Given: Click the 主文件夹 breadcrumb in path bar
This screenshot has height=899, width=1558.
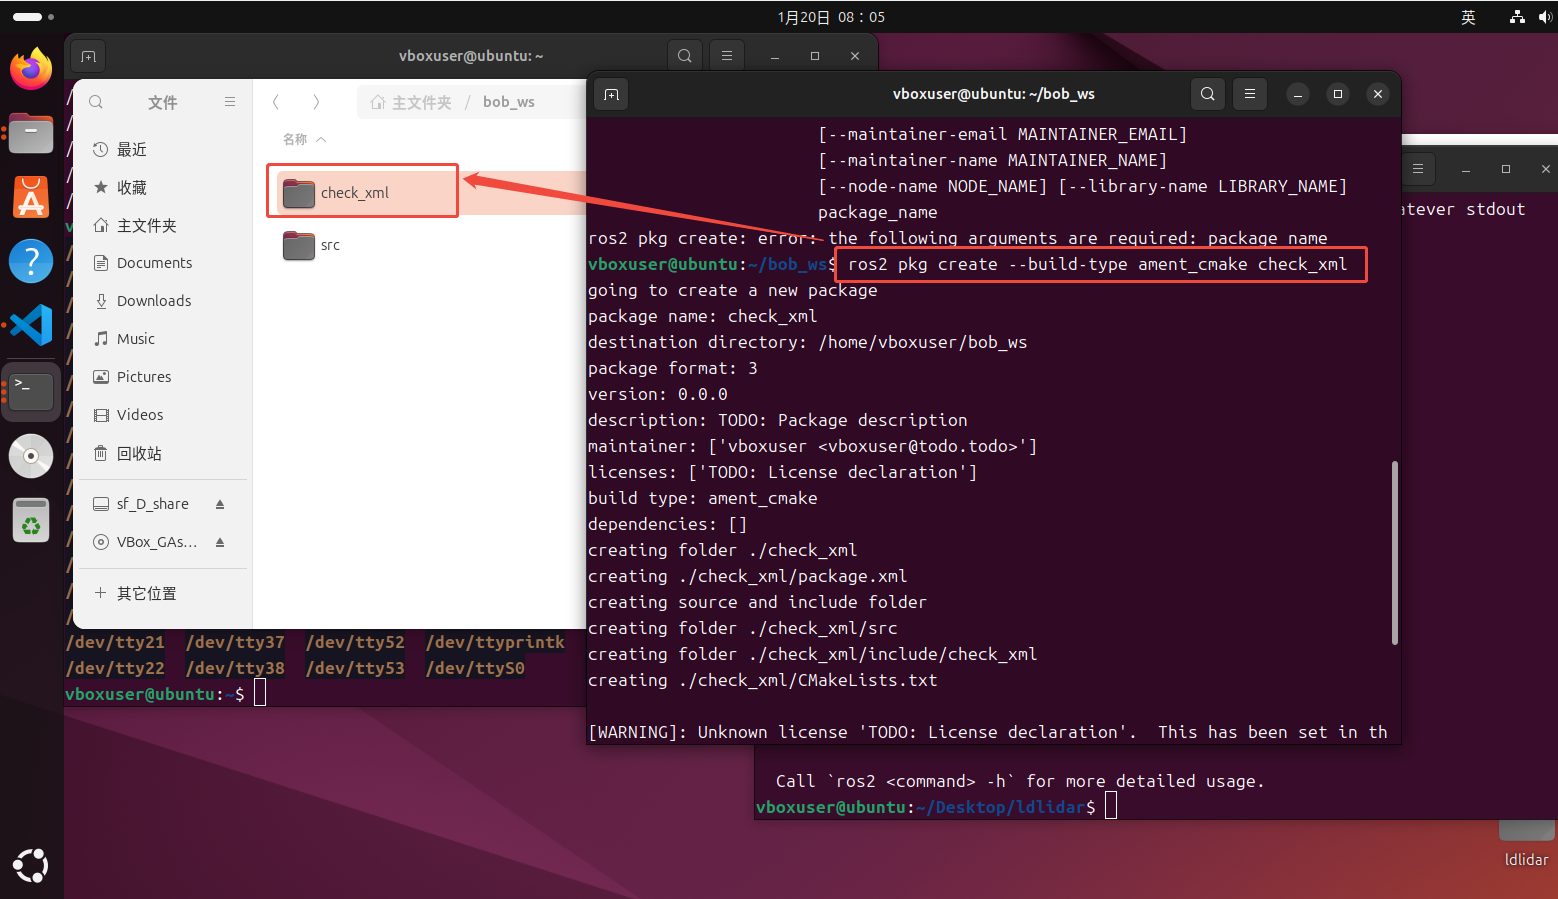Looking at the screenshot, I should click(x=411, y=102).
